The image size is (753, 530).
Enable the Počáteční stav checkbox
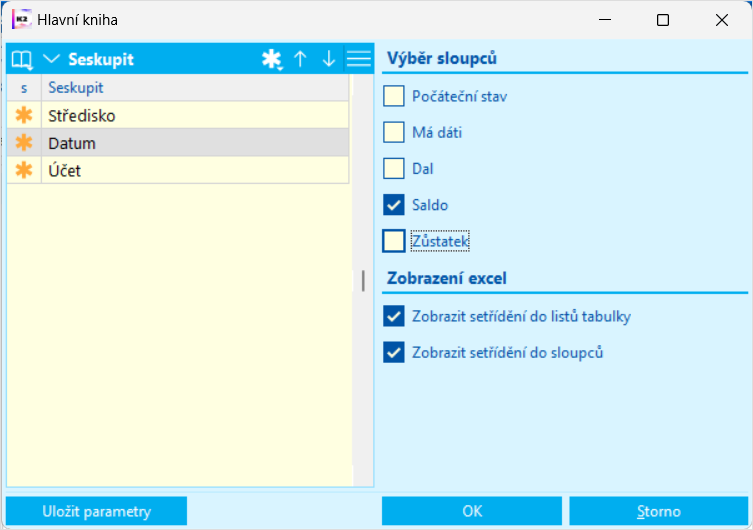(x=394, y=97)
